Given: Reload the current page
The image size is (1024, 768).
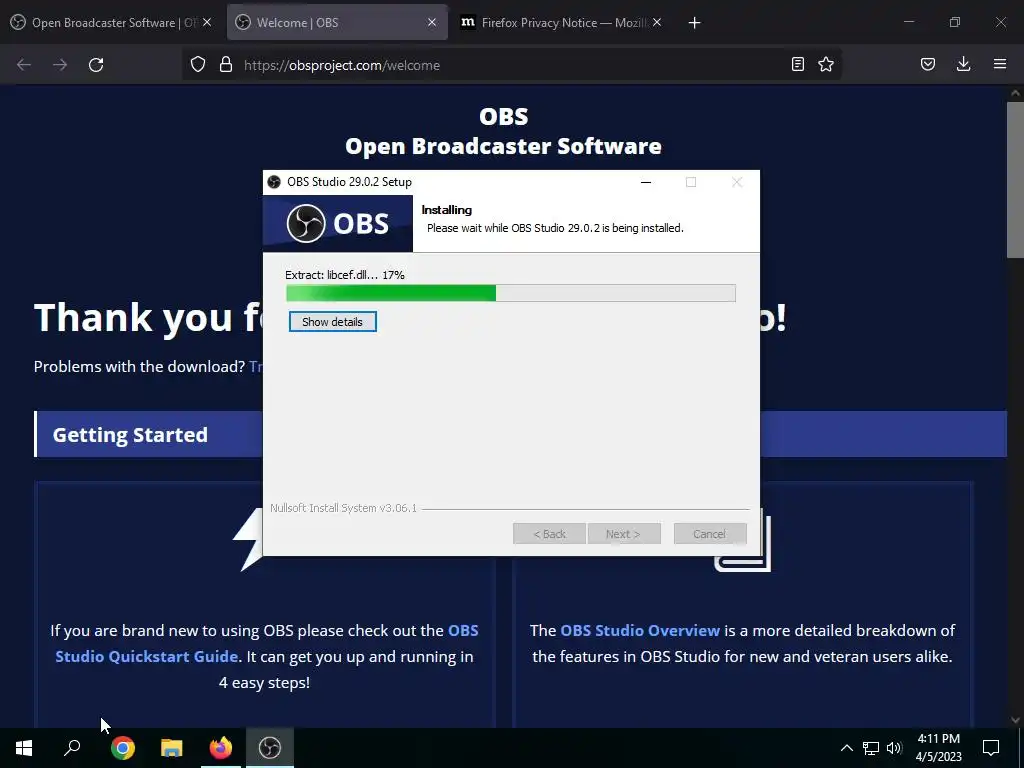Looking at the screenshot, I should [x=96, y=65].
